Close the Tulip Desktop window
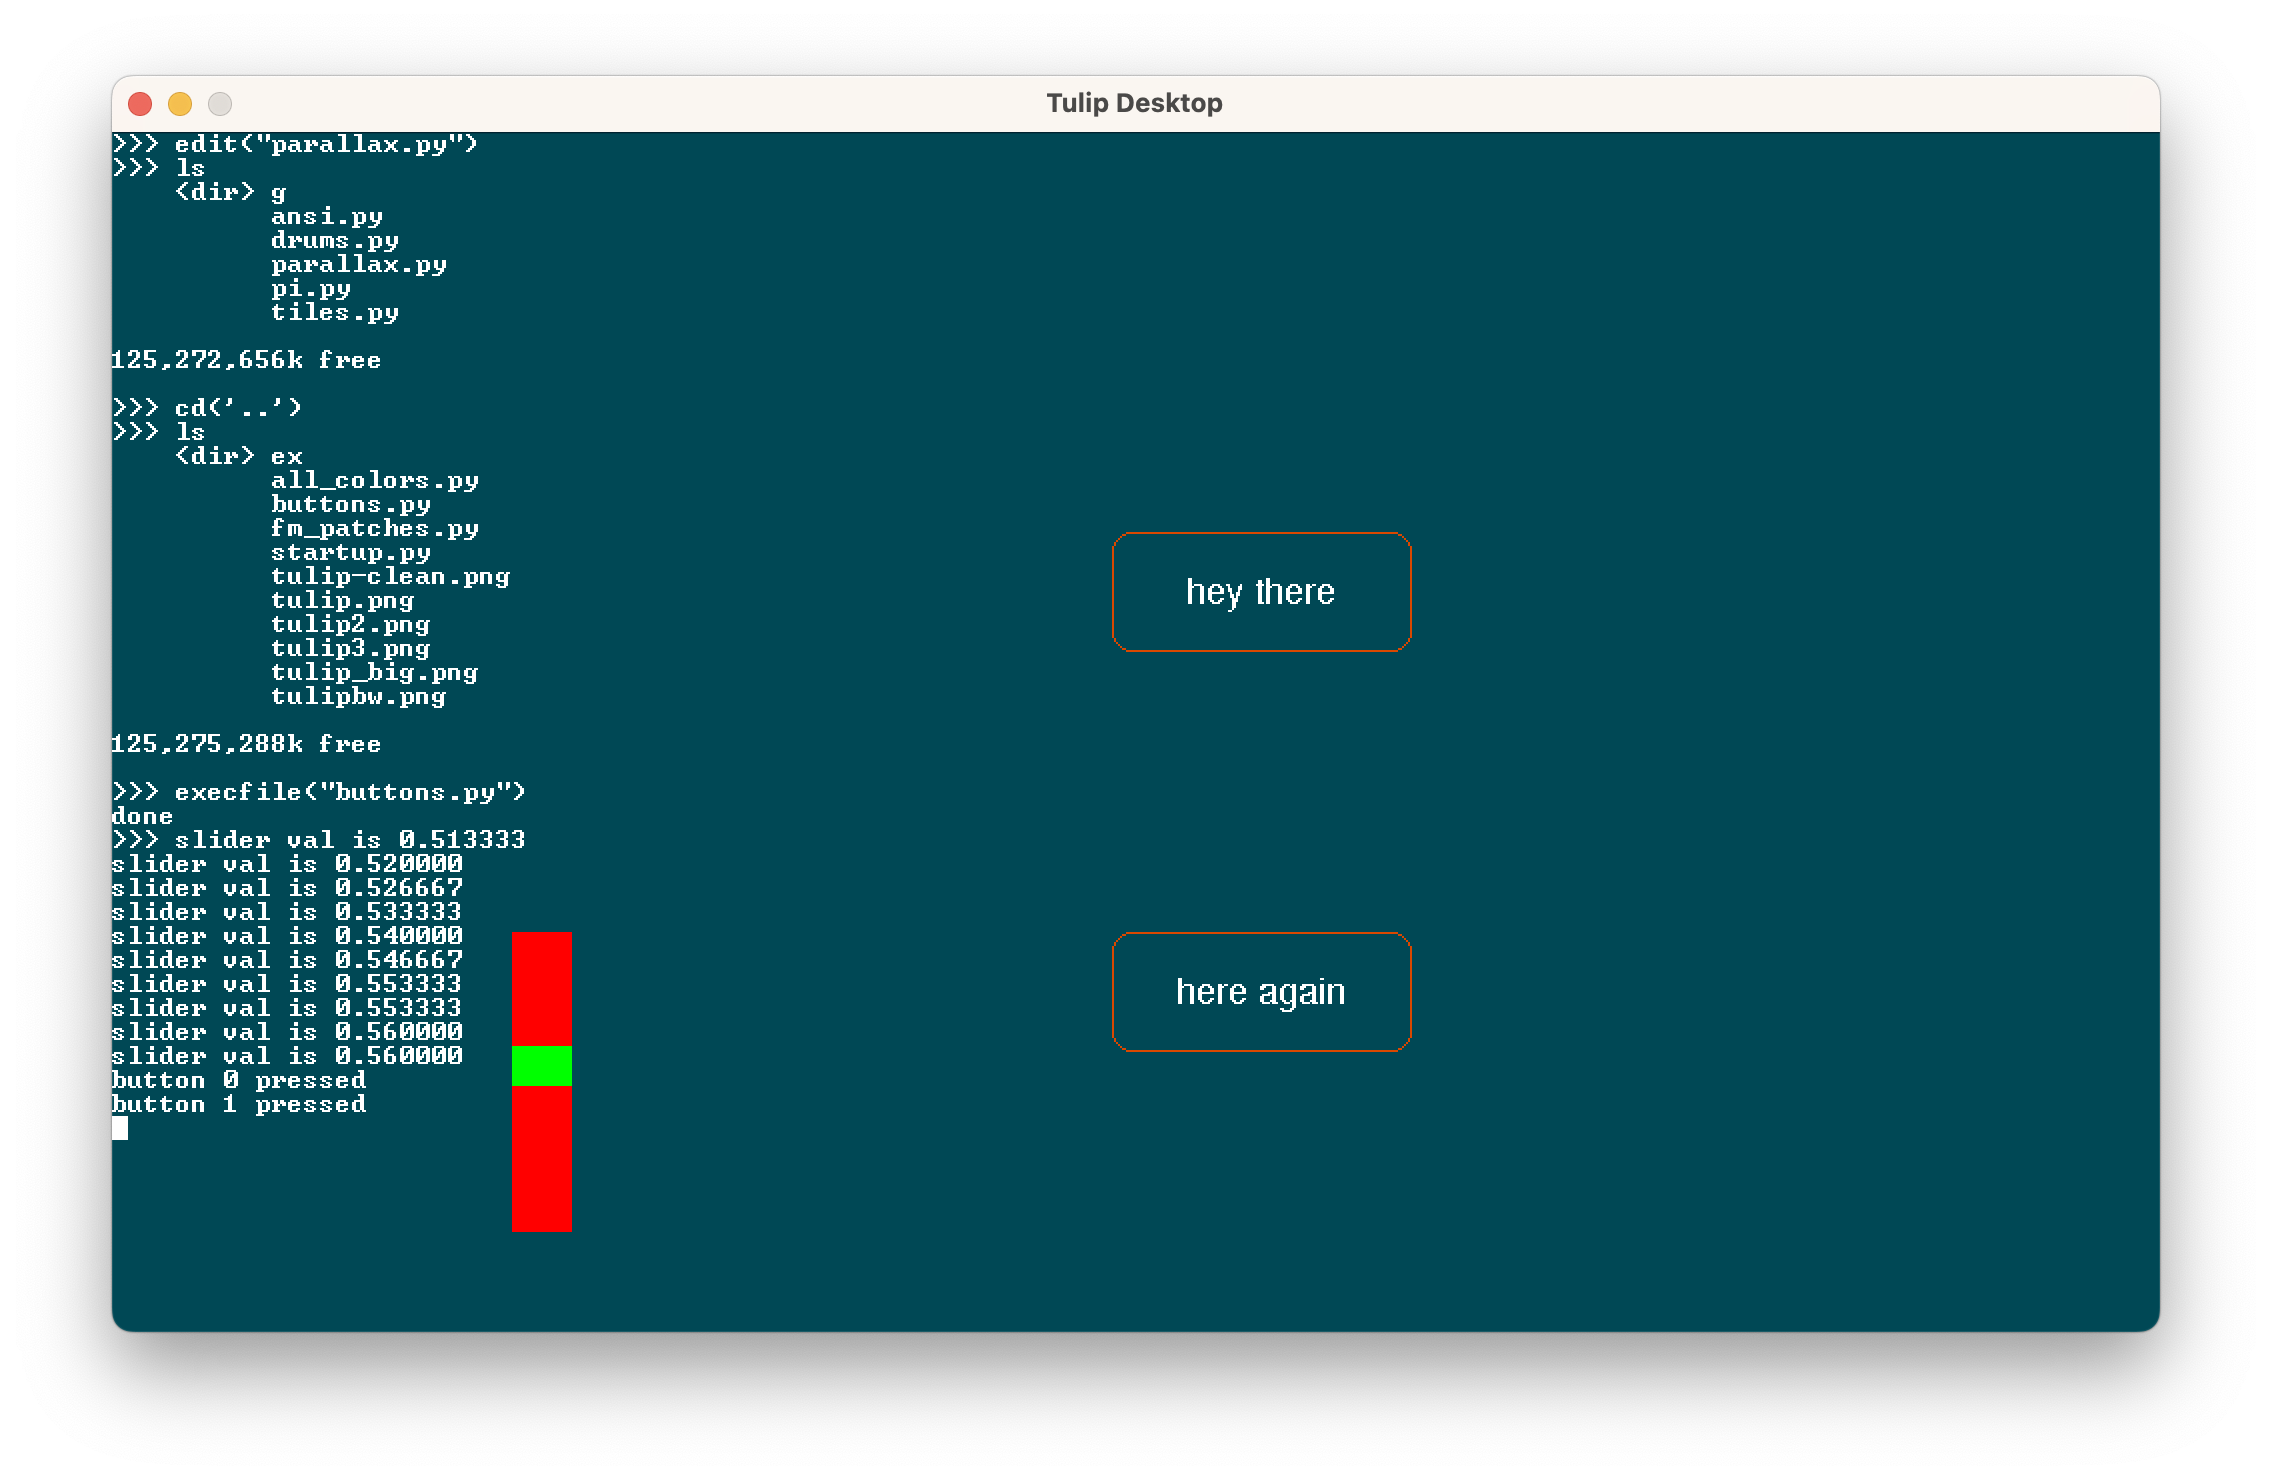This screenshot has height=1480, width=2272. 140,104
